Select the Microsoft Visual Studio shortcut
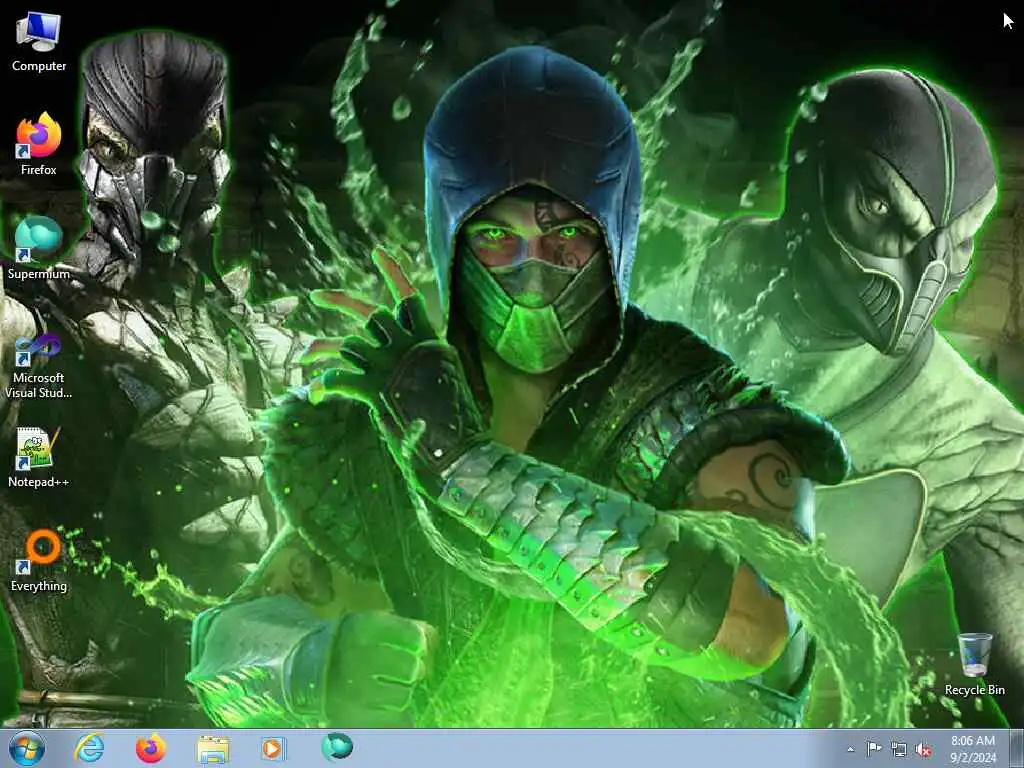Screen dimensions: 1024x768 coord(39,366)
